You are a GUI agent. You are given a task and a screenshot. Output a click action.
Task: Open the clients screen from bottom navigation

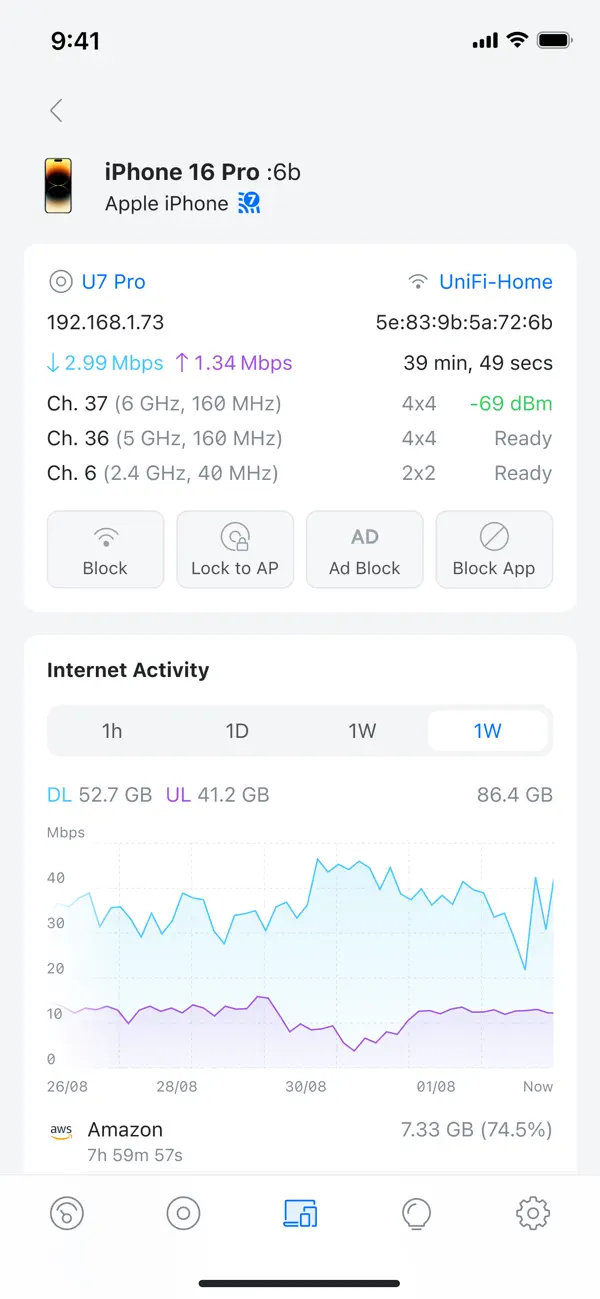point(183,1213)
